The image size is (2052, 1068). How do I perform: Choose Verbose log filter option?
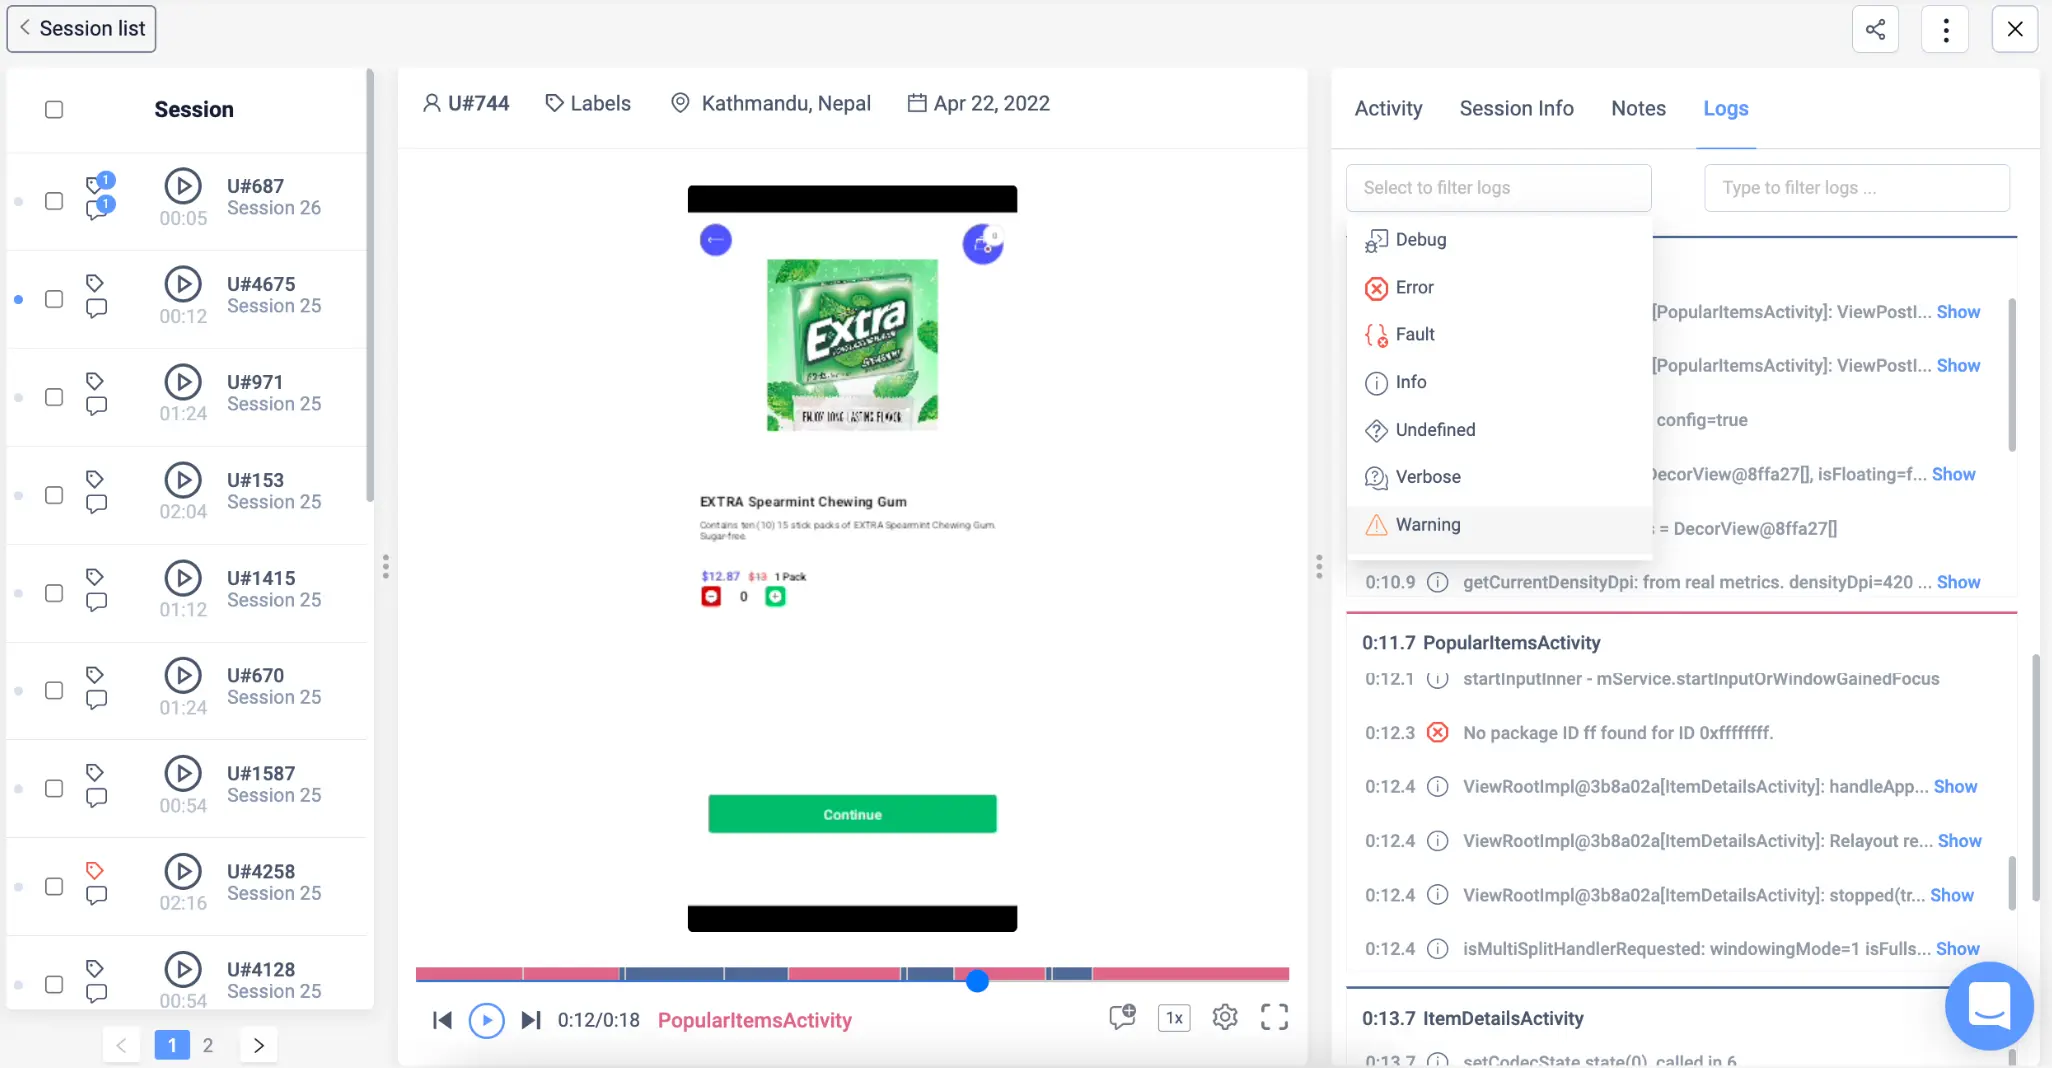coord(1499,478)
